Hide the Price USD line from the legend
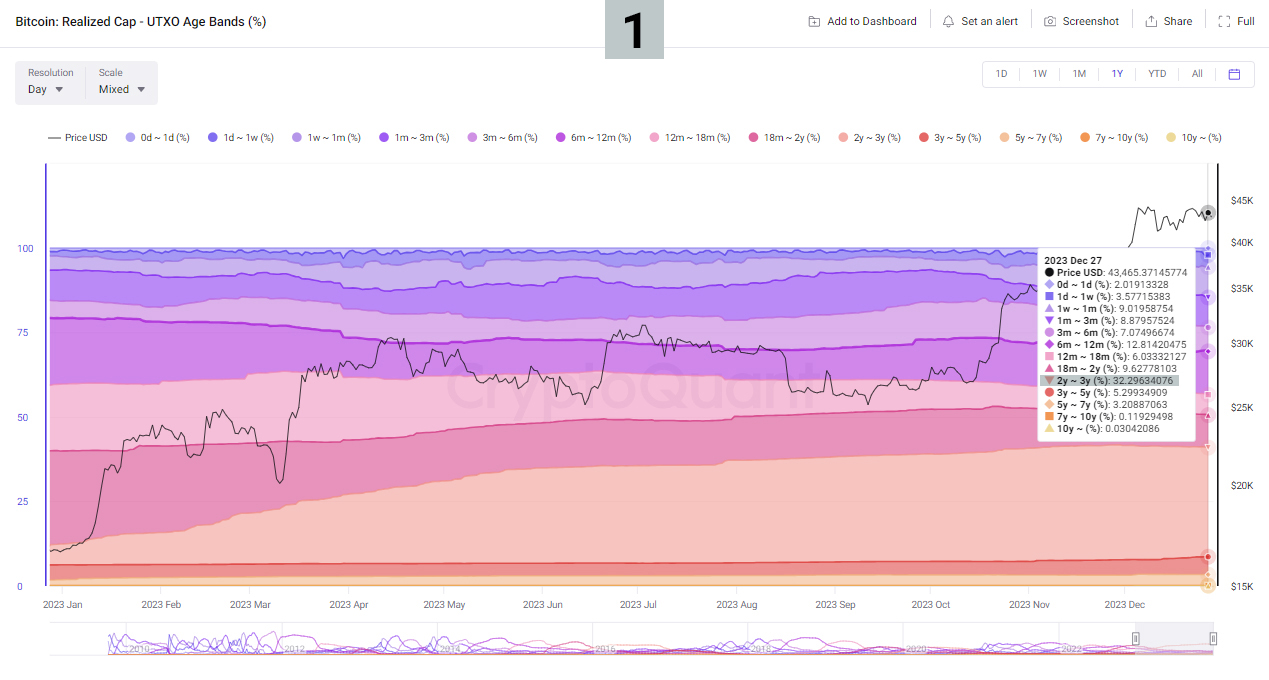Screen dimensions: 1269x680 [x=77, y=137]
